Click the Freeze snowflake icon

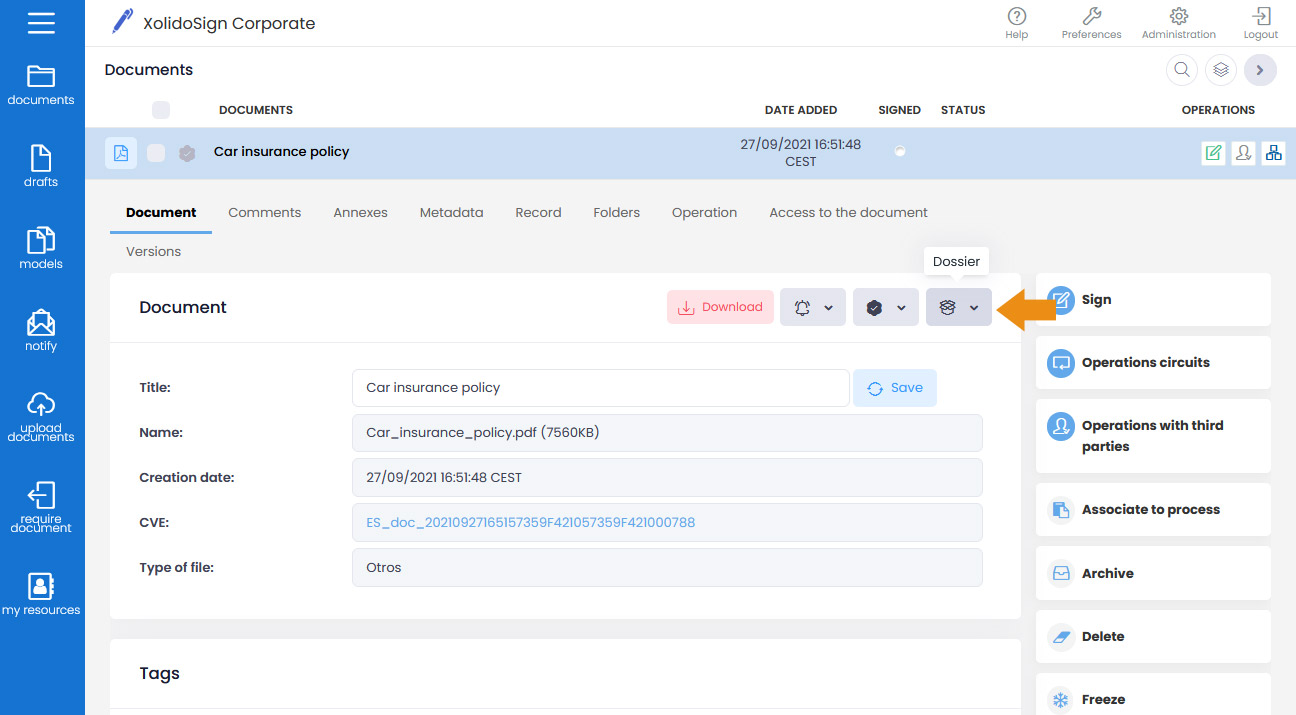point(1060,699)
